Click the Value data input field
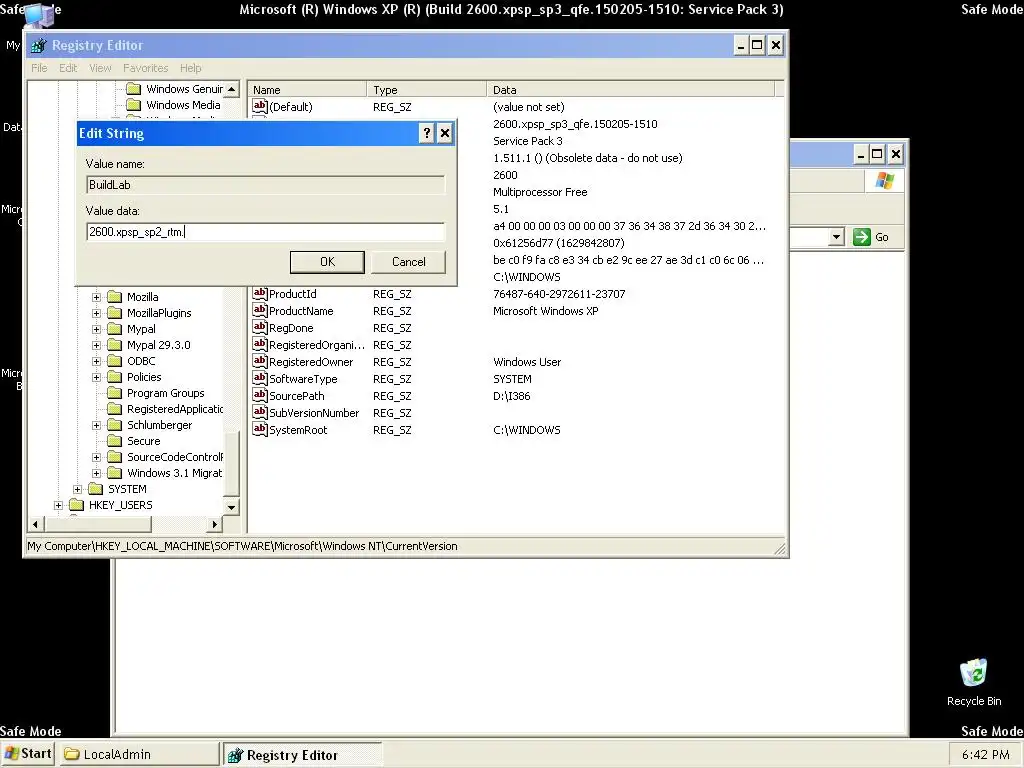Viewport: 1024px width, 768px height. coord(265,232)
